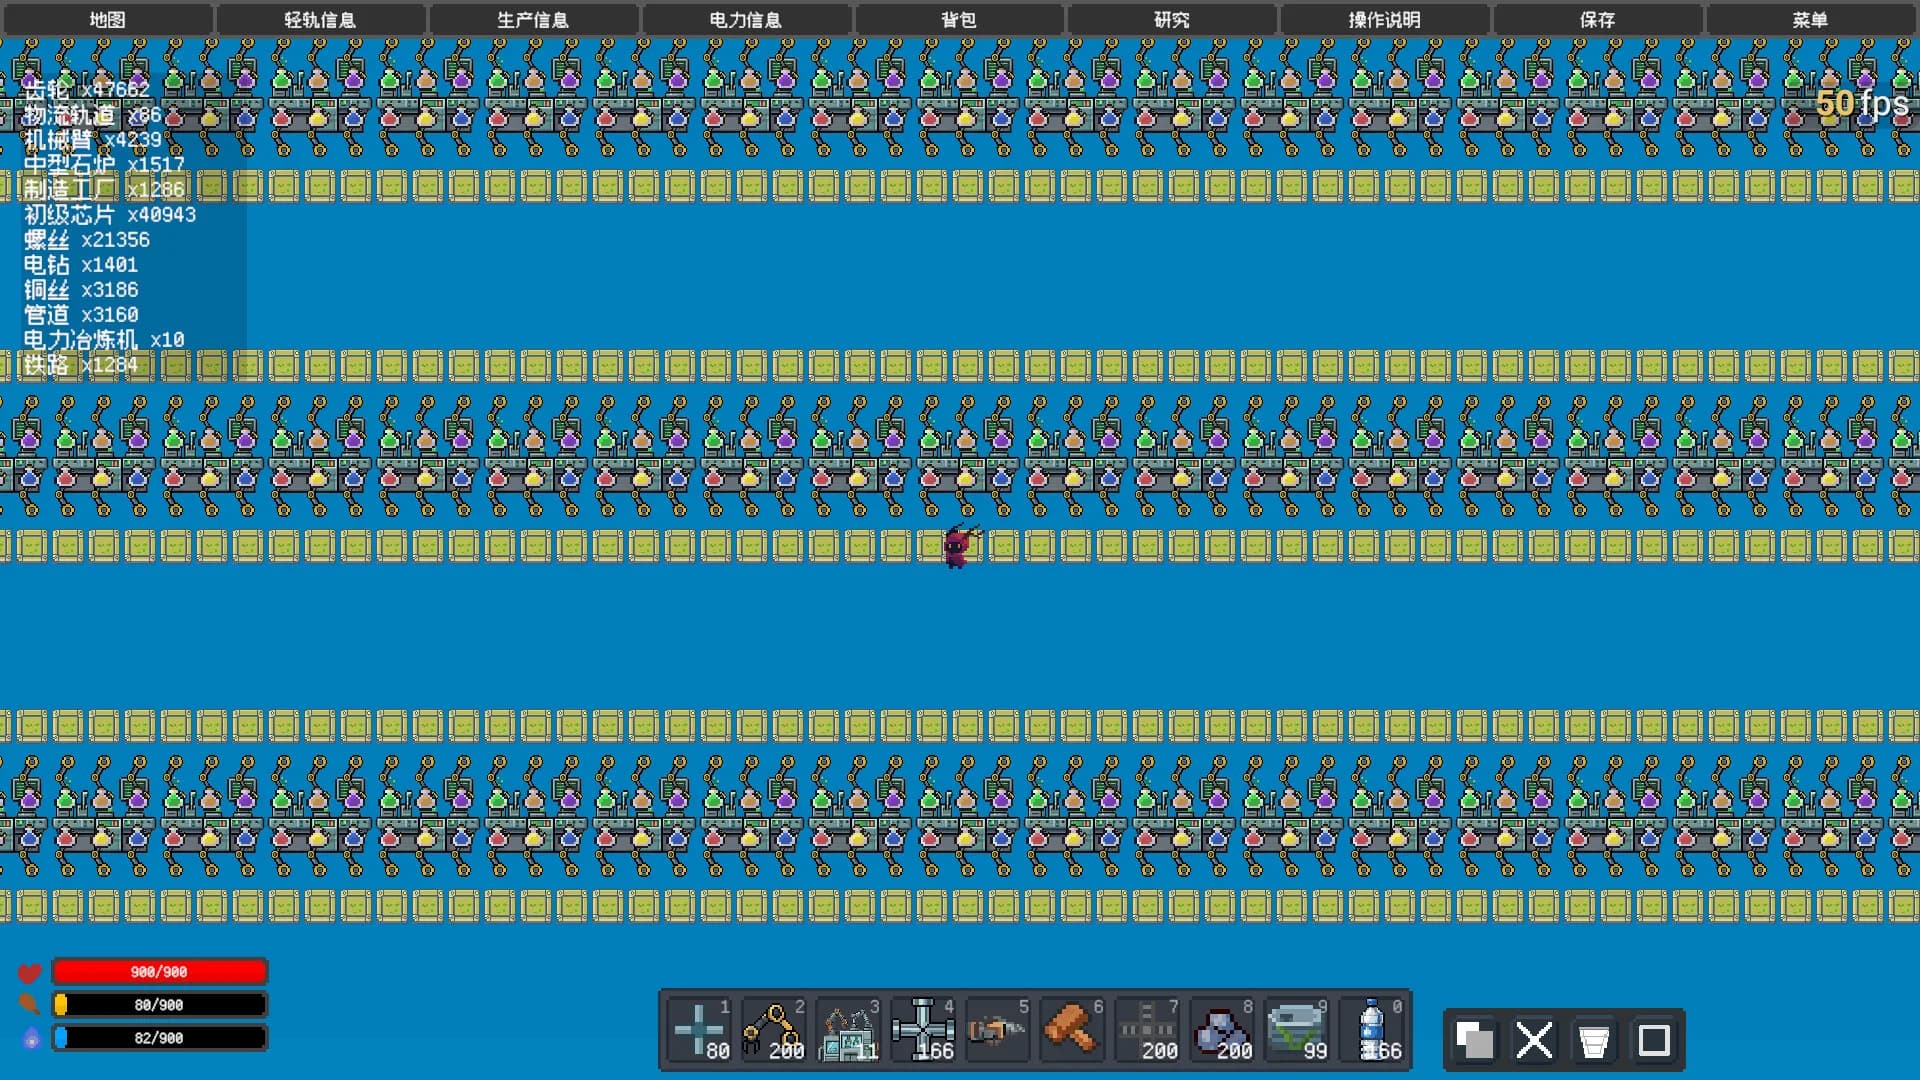Select the wooden hammer in slot 6
1920x1080 pixels.
[1072, 1029]
